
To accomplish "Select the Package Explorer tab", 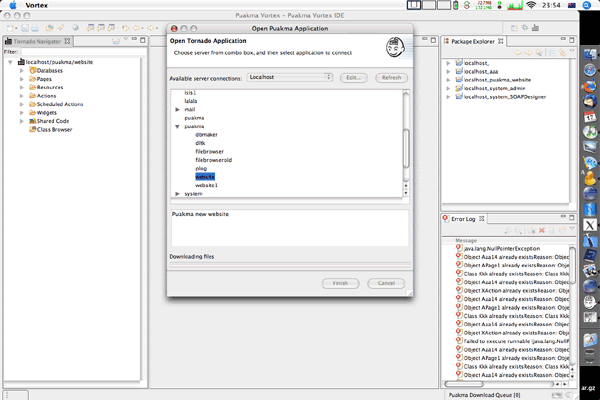I will point(473,41).
